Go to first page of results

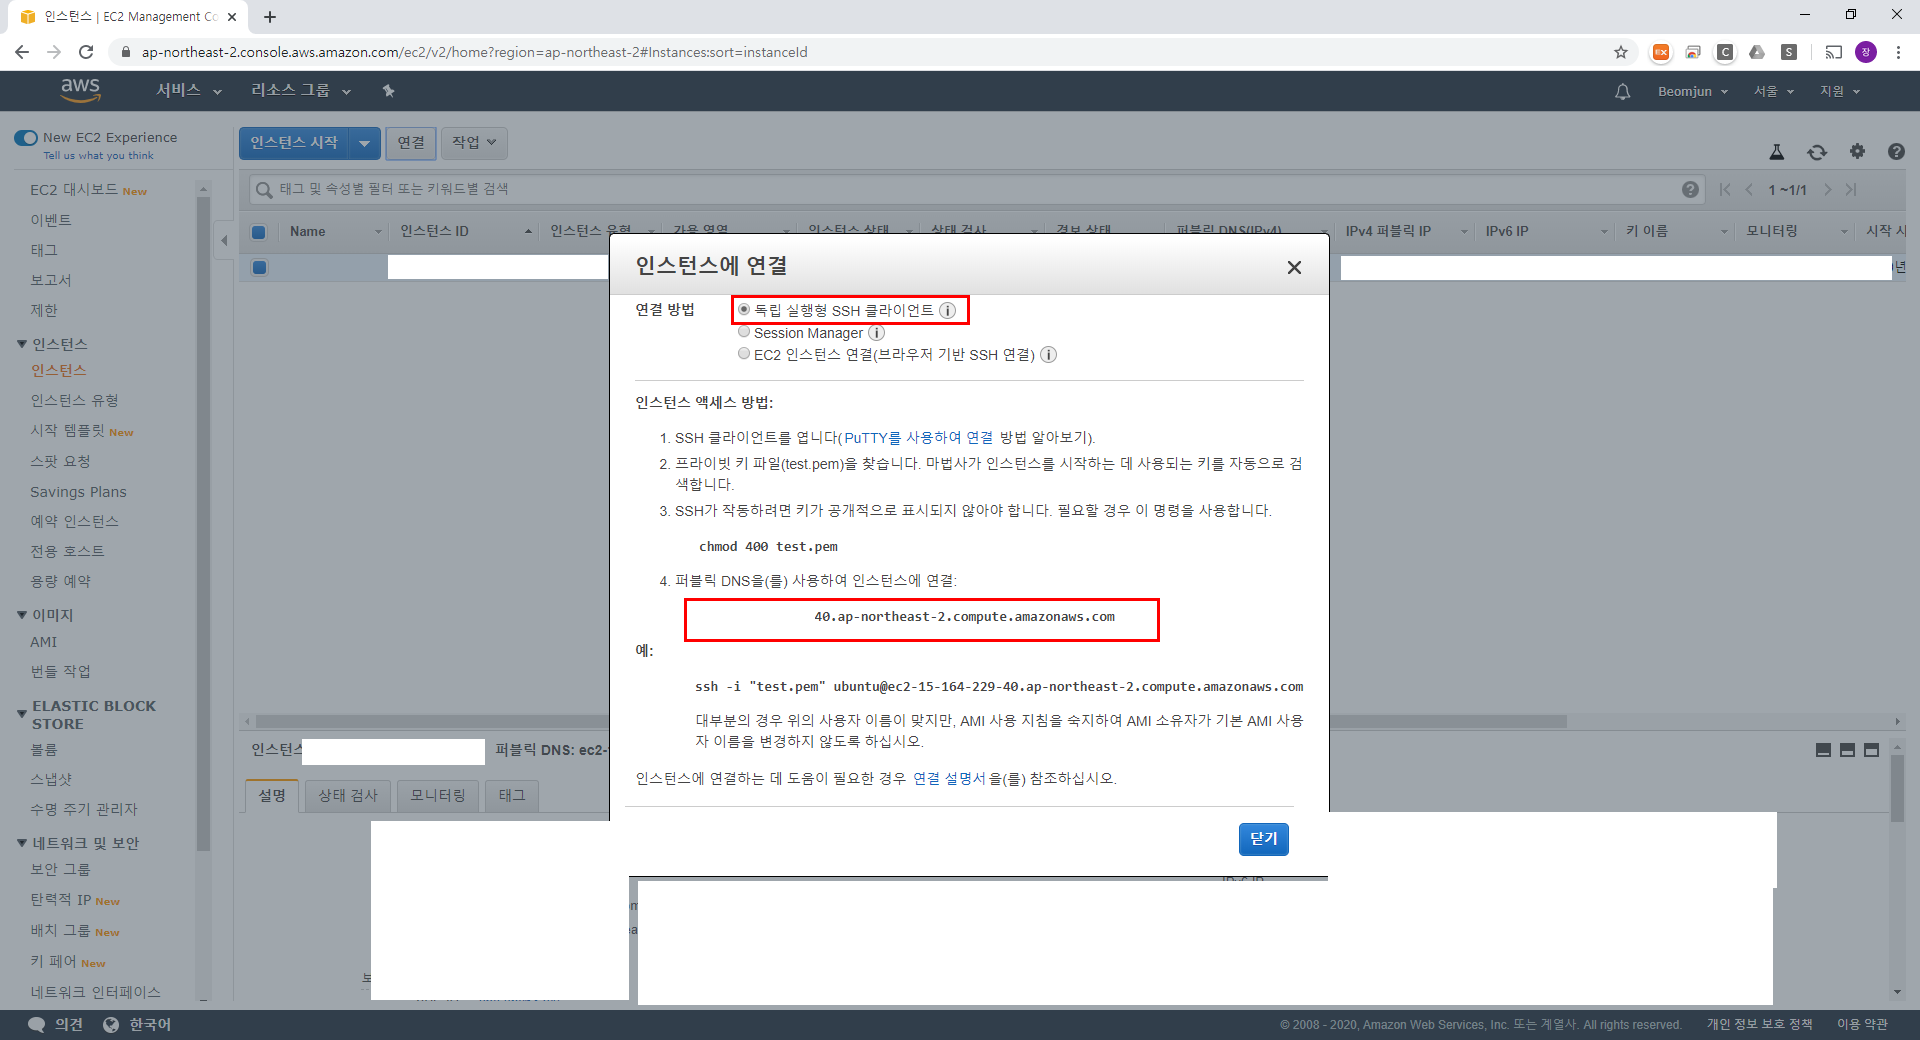(x=1725, y=190)
